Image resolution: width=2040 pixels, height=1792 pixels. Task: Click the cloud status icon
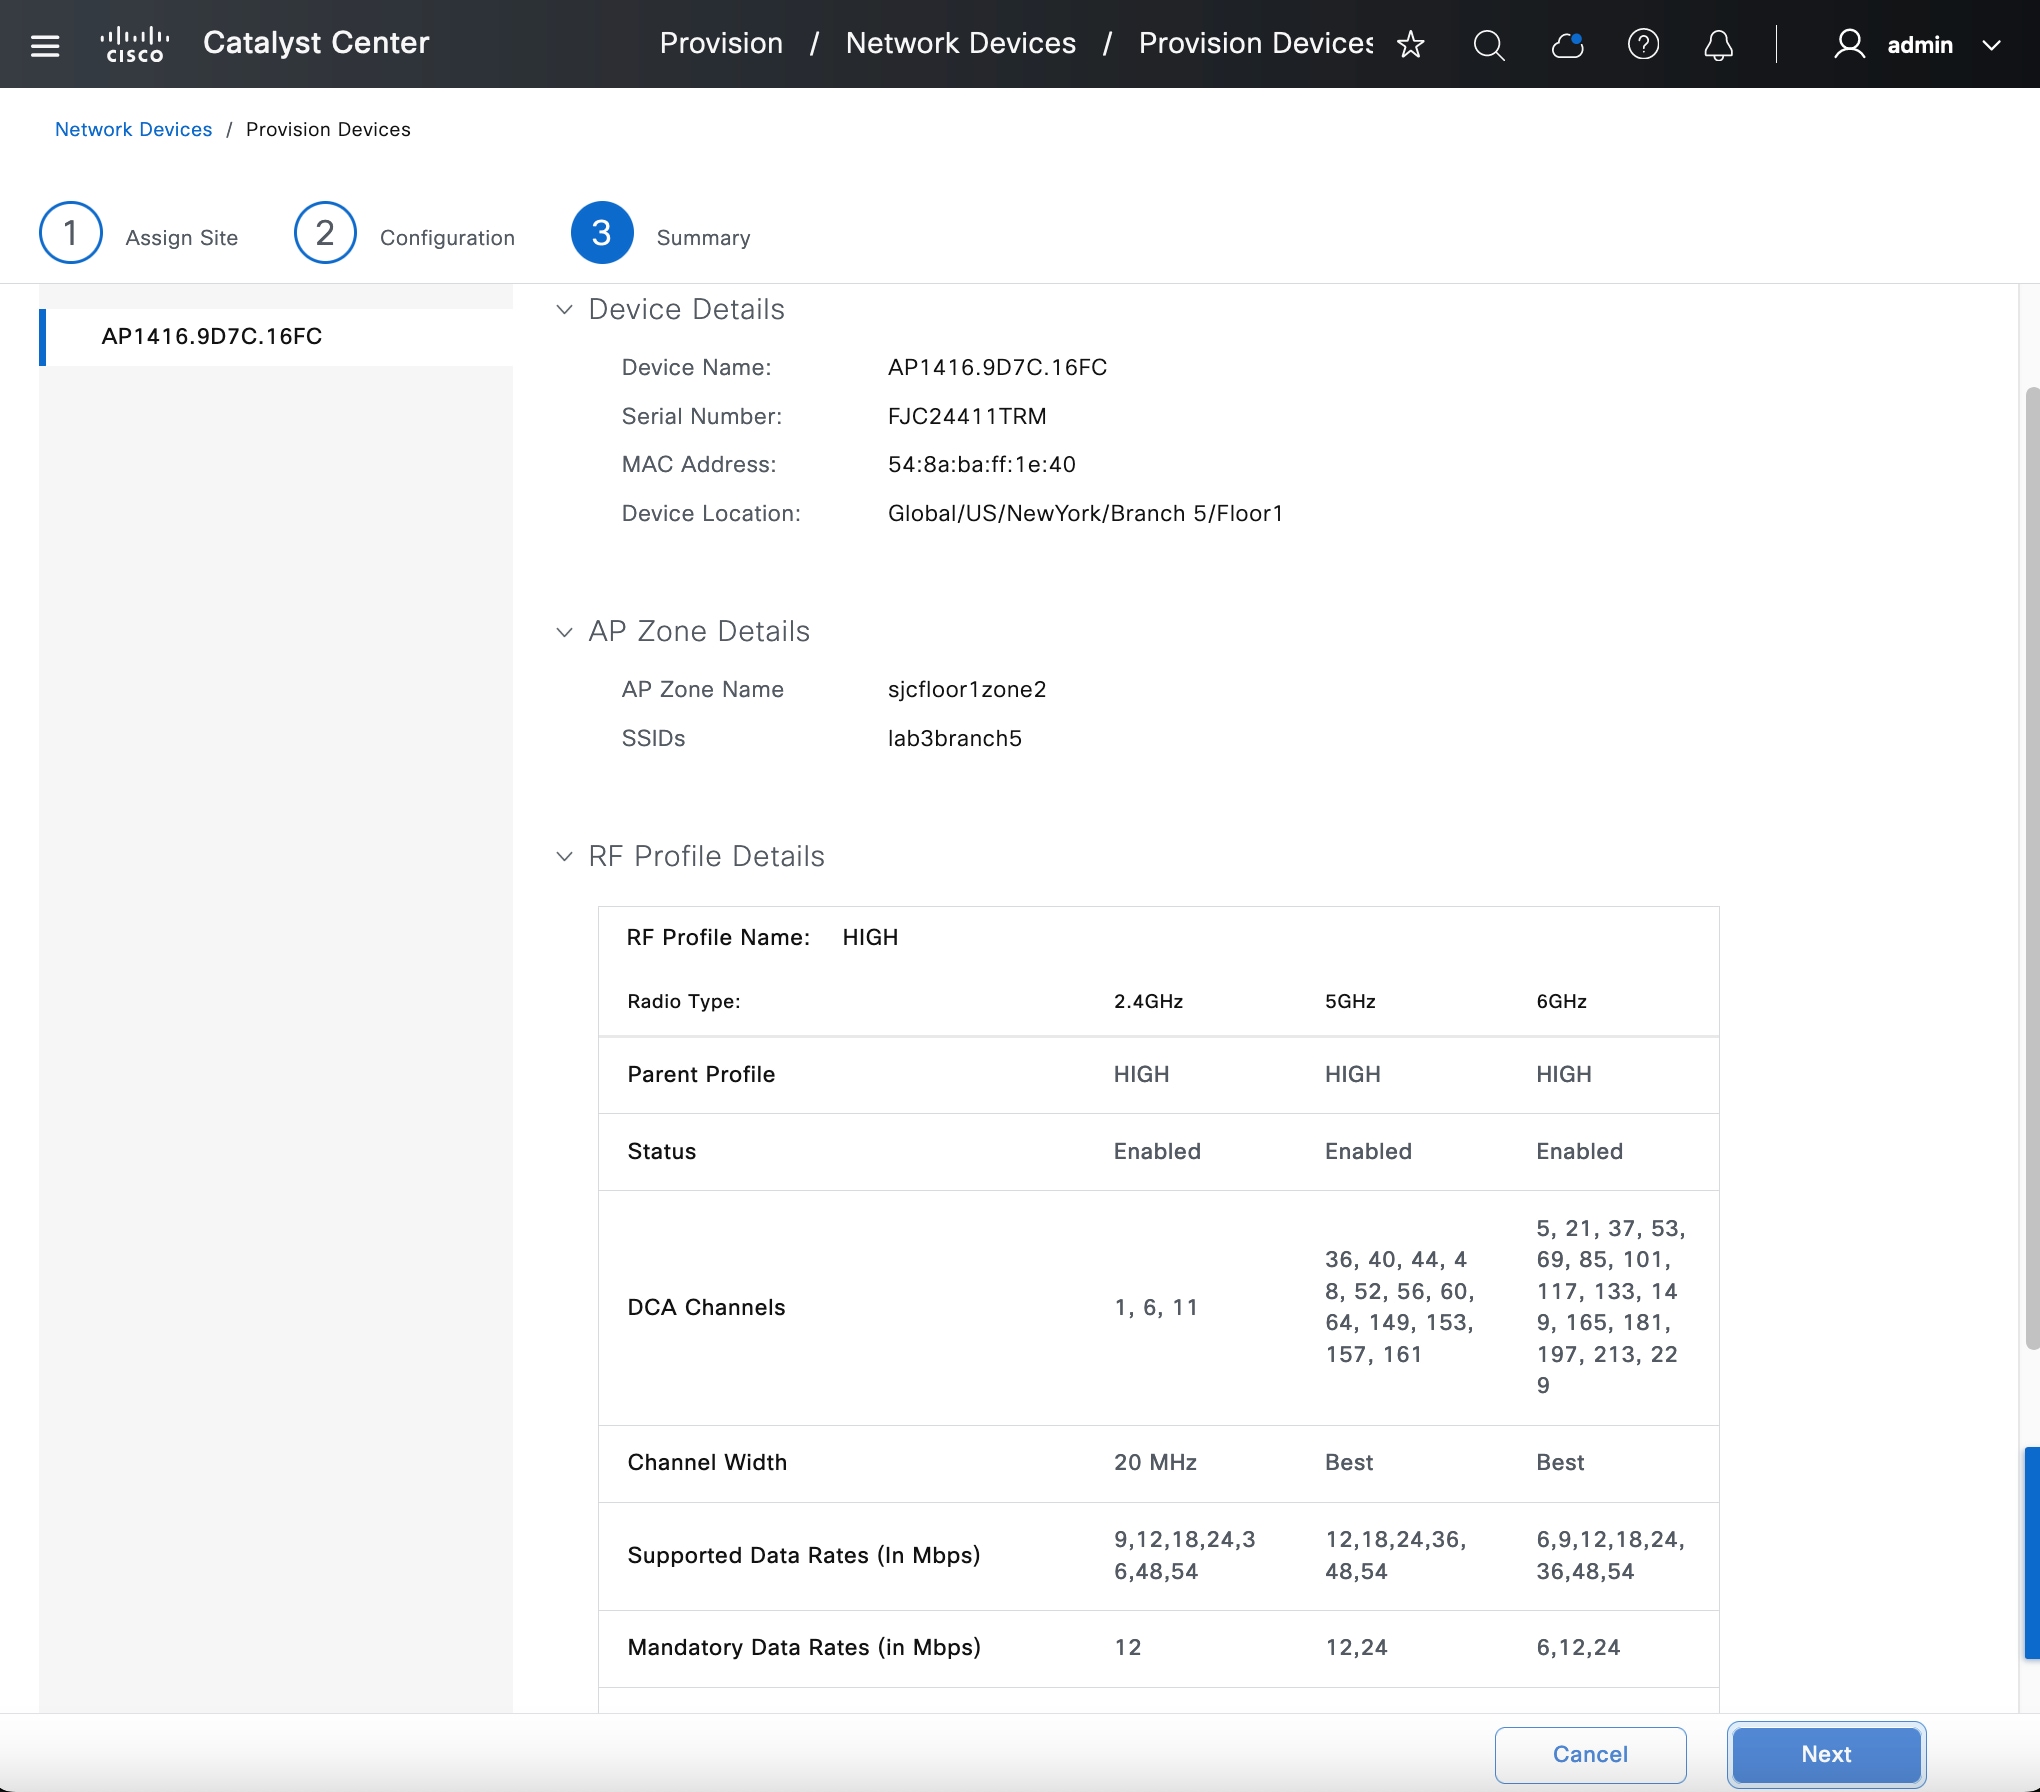pyautogui.click(x=1567, y=45)
